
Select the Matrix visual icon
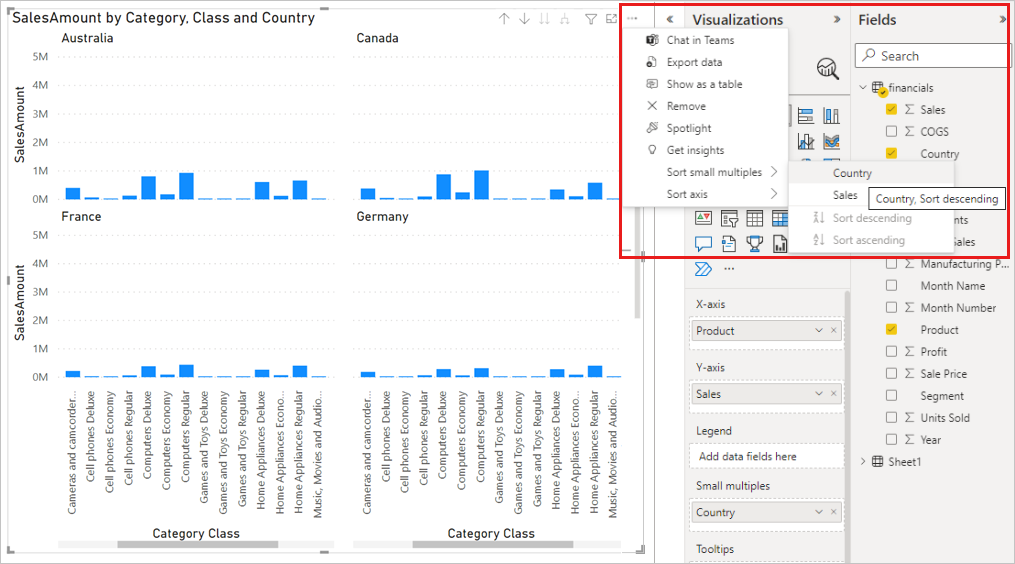click(x=780, y=219)
